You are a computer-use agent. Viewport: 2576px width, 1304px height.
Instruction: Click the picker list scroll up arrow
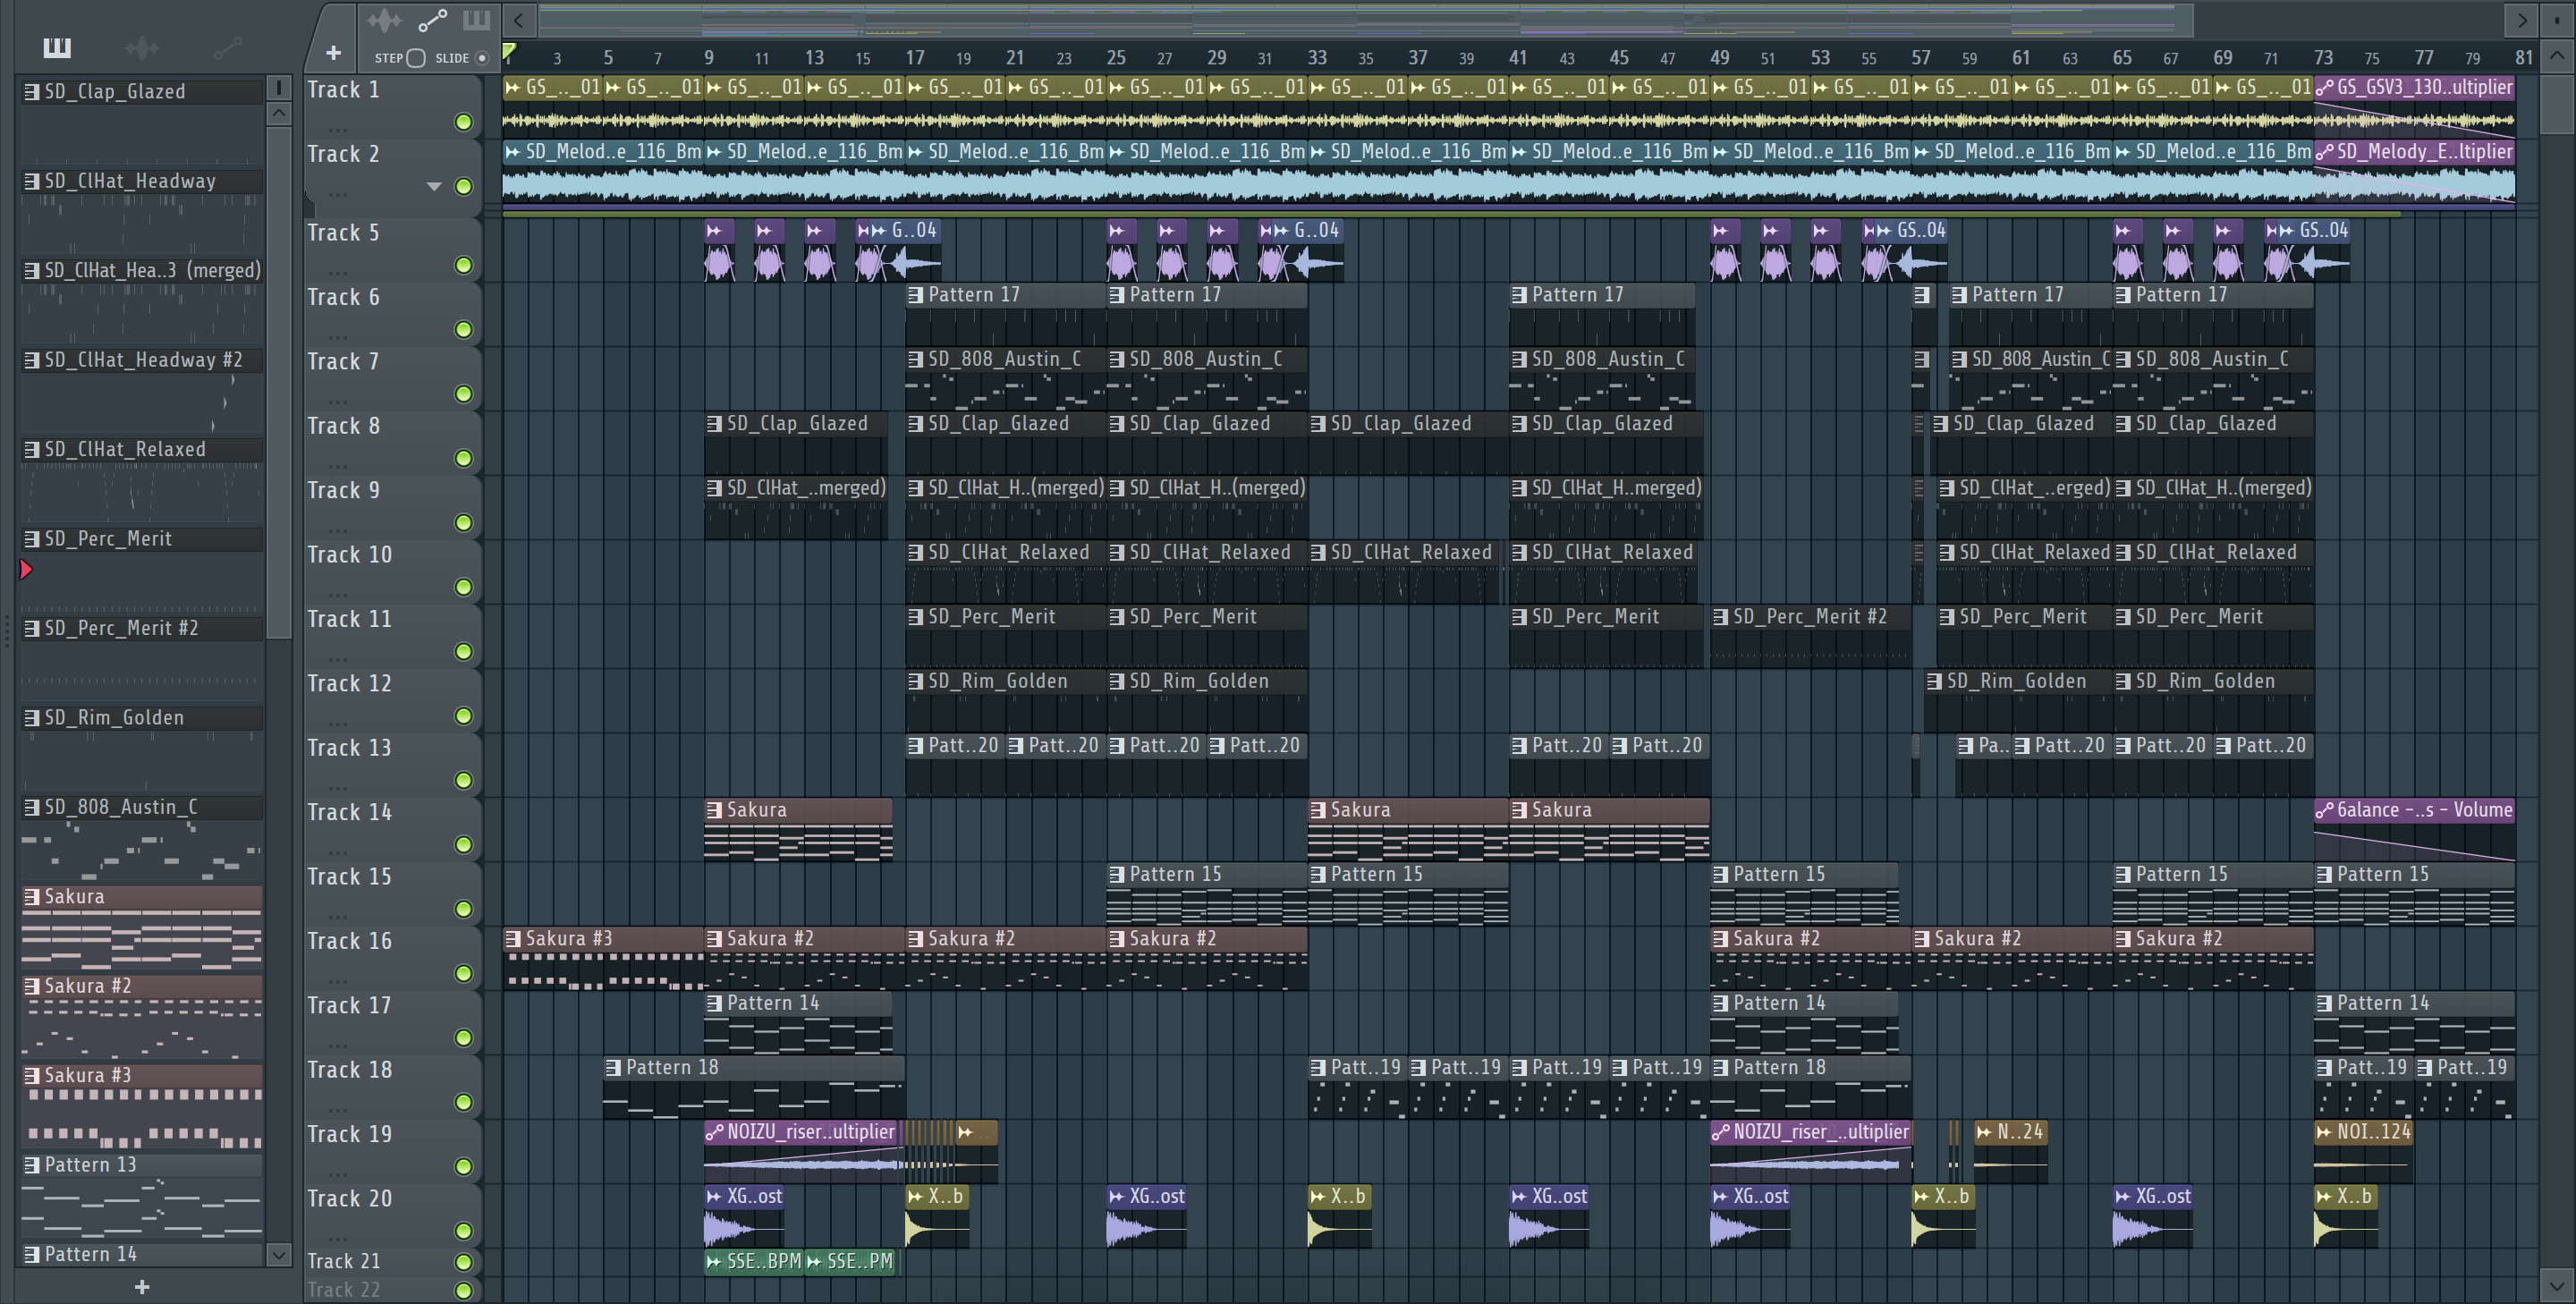pos(279,113)
